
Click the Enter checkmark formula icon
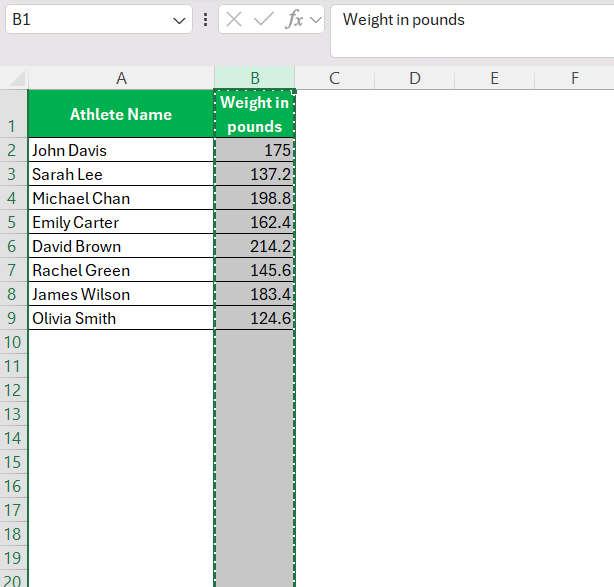pyautogui.click(x=264, y=19)
